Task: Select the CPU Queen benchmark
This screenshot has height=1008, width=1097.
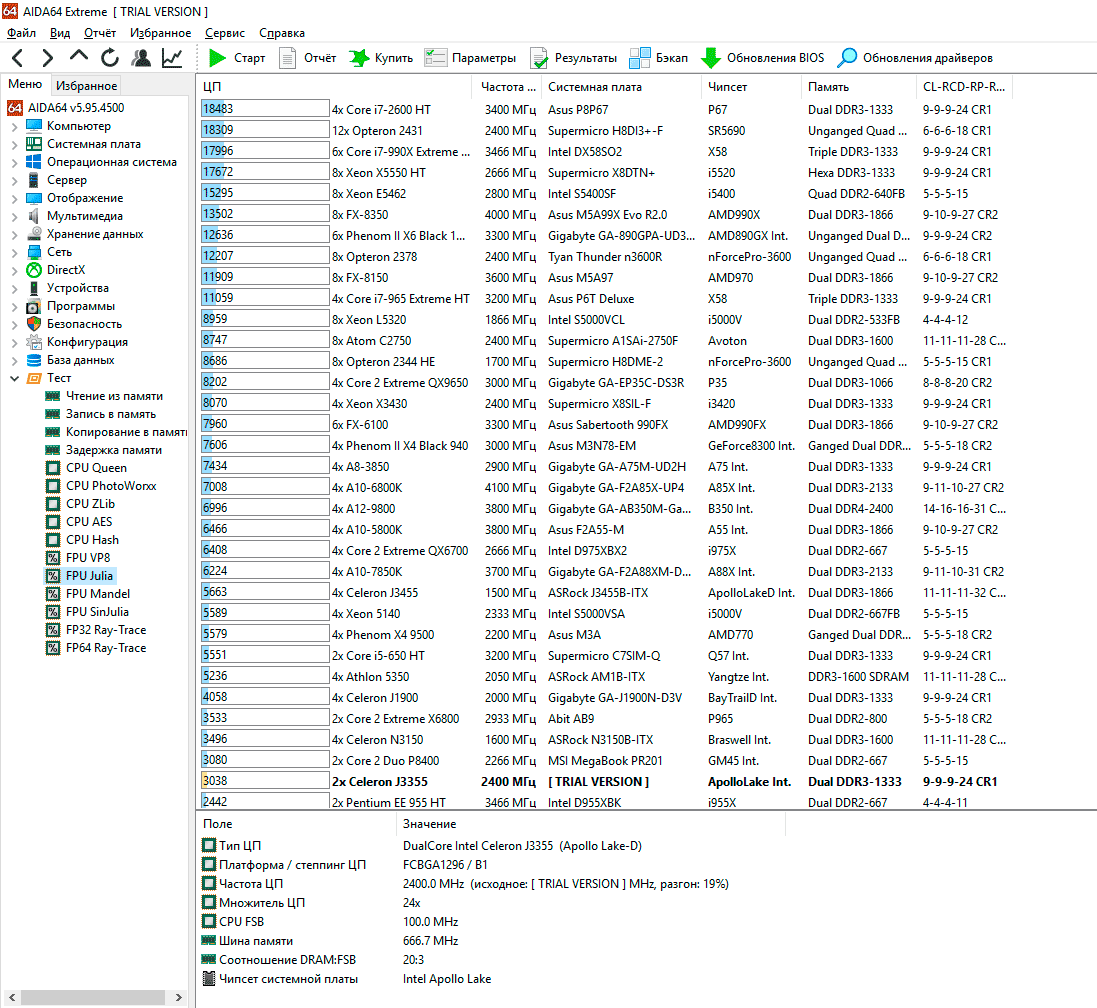Action: [96, 468]
